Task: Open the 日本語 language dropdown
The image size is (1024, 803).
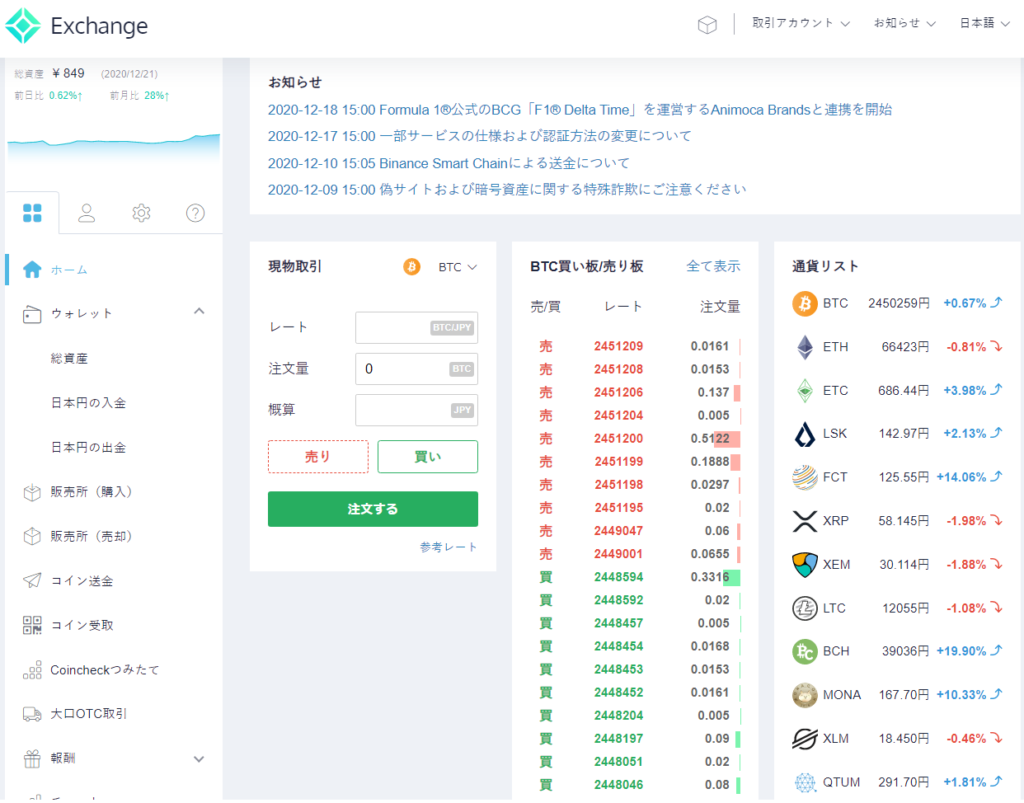Action: coord(982,23)
